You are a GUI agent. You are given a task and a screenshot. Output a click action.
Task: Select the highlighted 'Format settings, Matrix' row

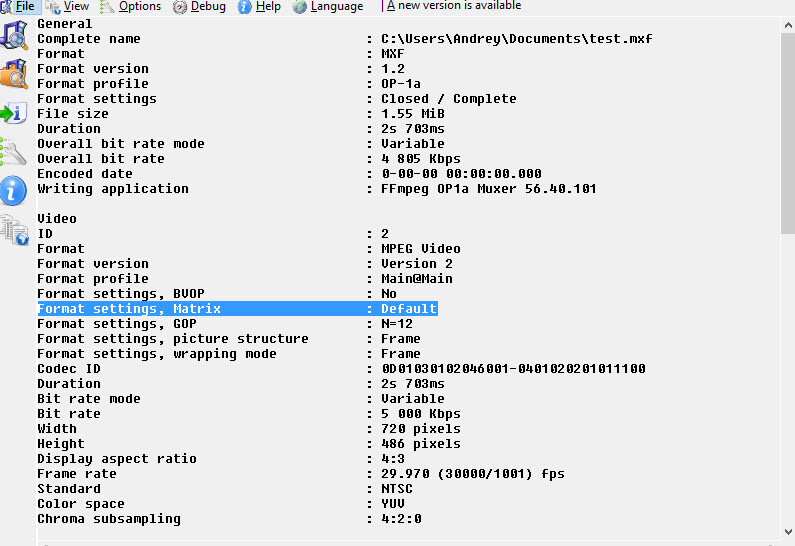(x=237, y=309)
